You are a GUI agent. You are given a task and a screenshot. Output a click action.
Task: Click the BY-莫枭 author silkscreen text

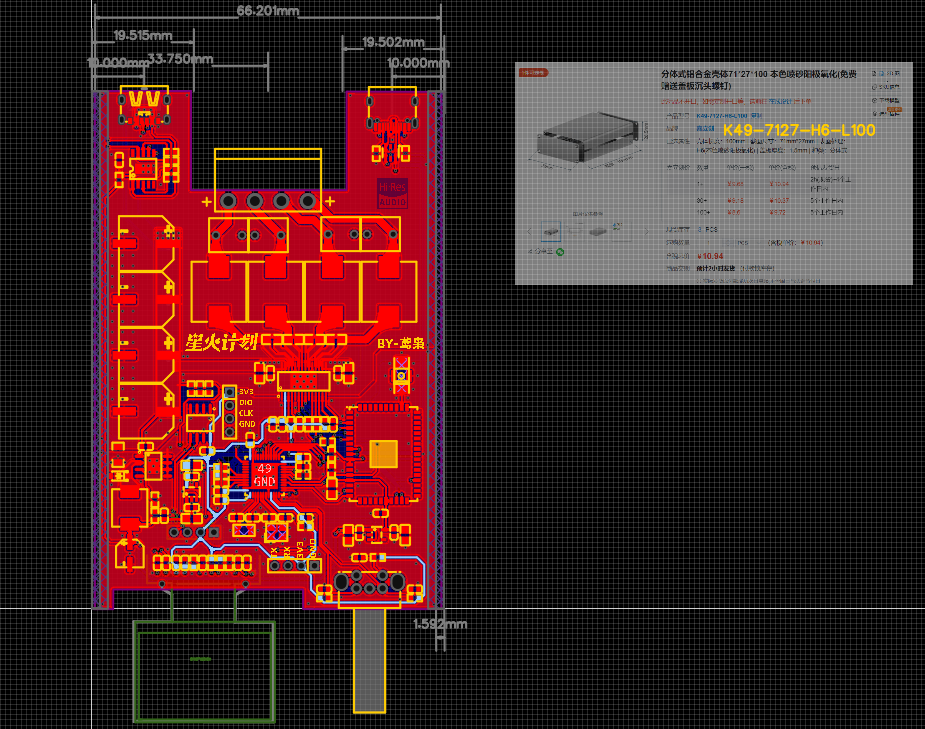[401, 343]
